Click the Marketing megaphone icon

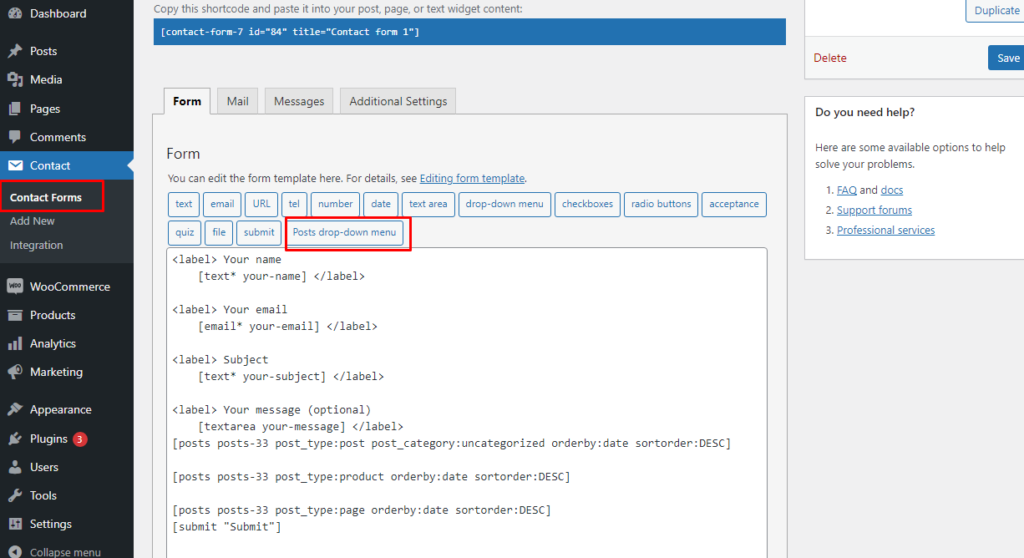click(15, 372)
